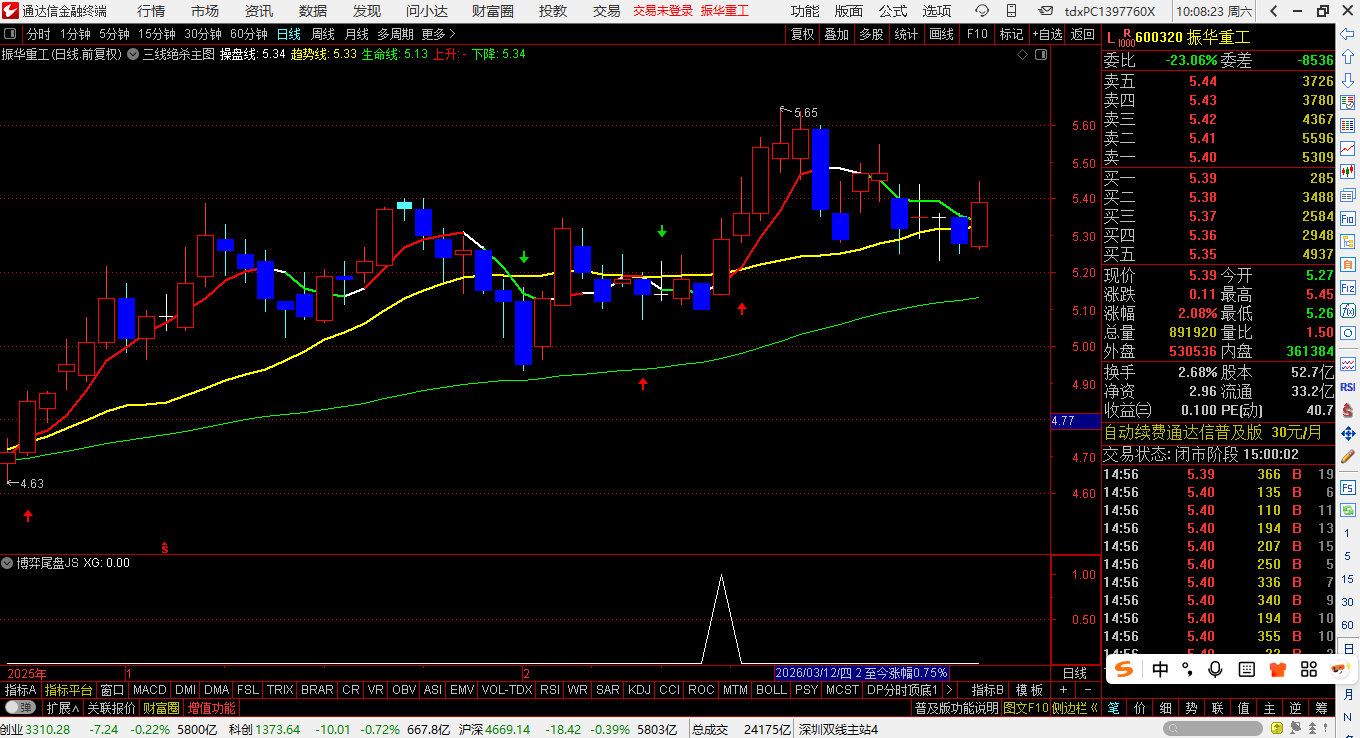Click the back arrow icon in right sidebar
This screenshot has width=1360, height=738.
click(1347, 33)
